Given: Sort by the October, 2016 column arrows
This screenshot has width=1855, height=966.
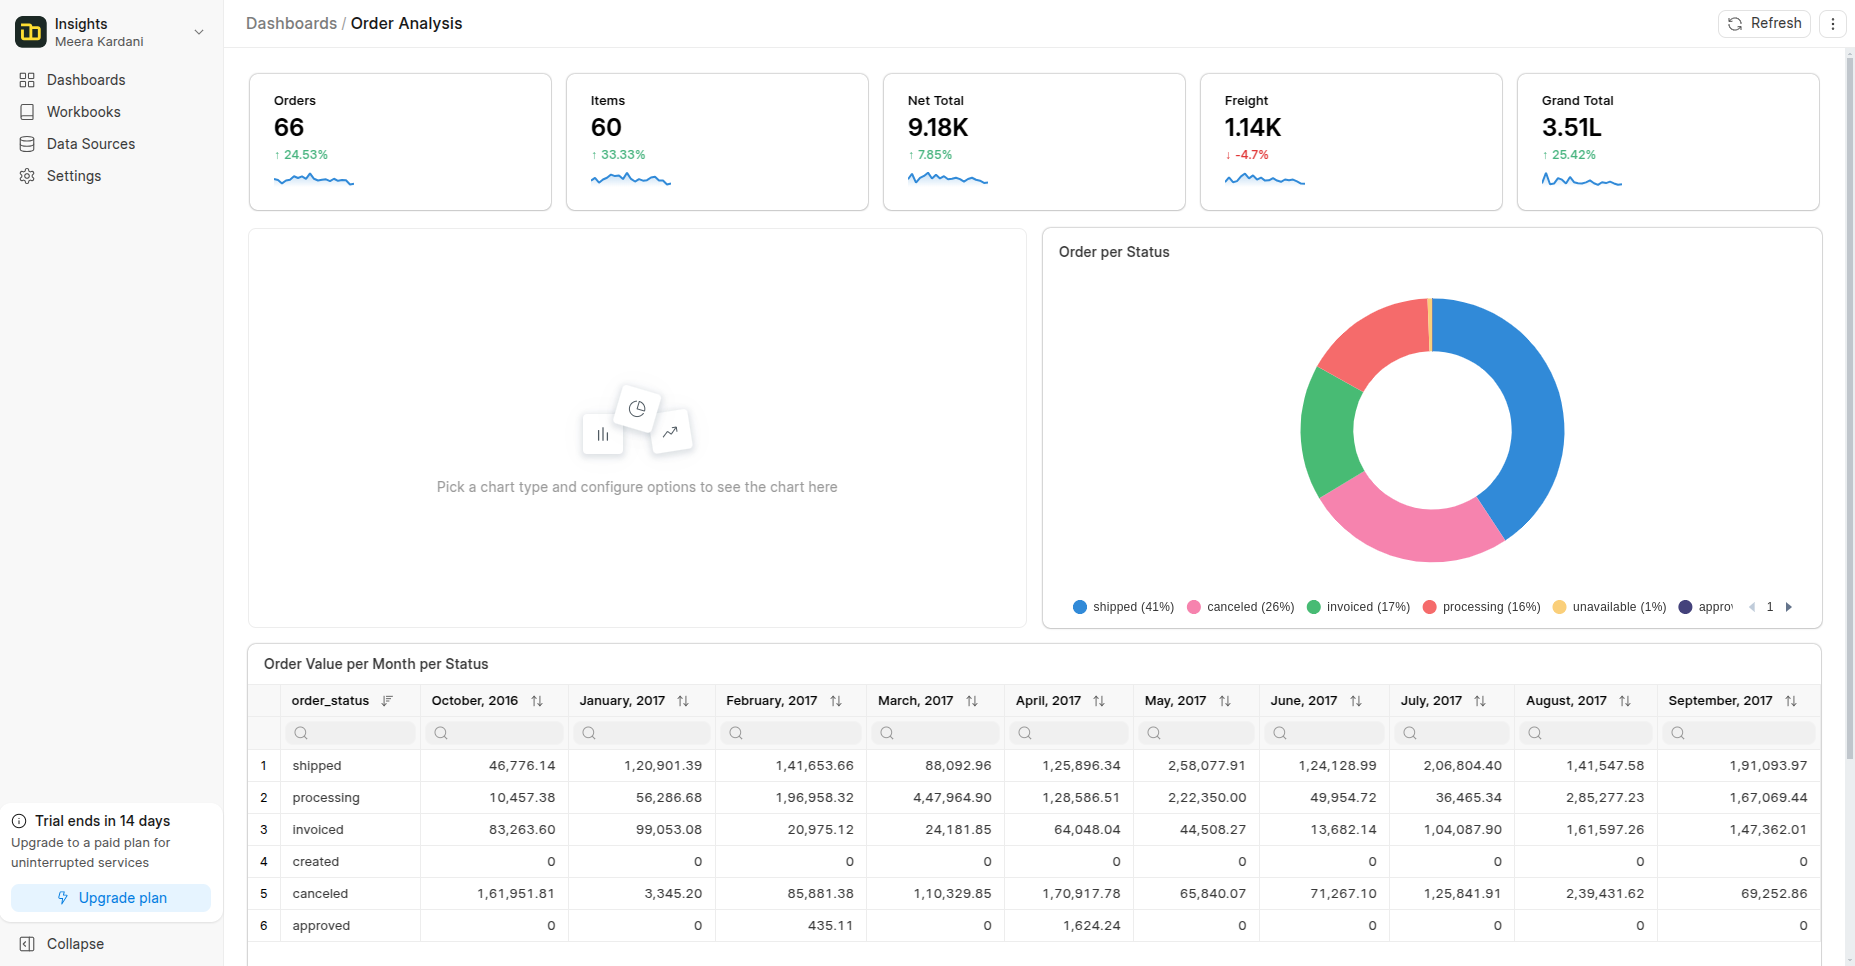Looking at the screenshot, I should coord(537,701).
